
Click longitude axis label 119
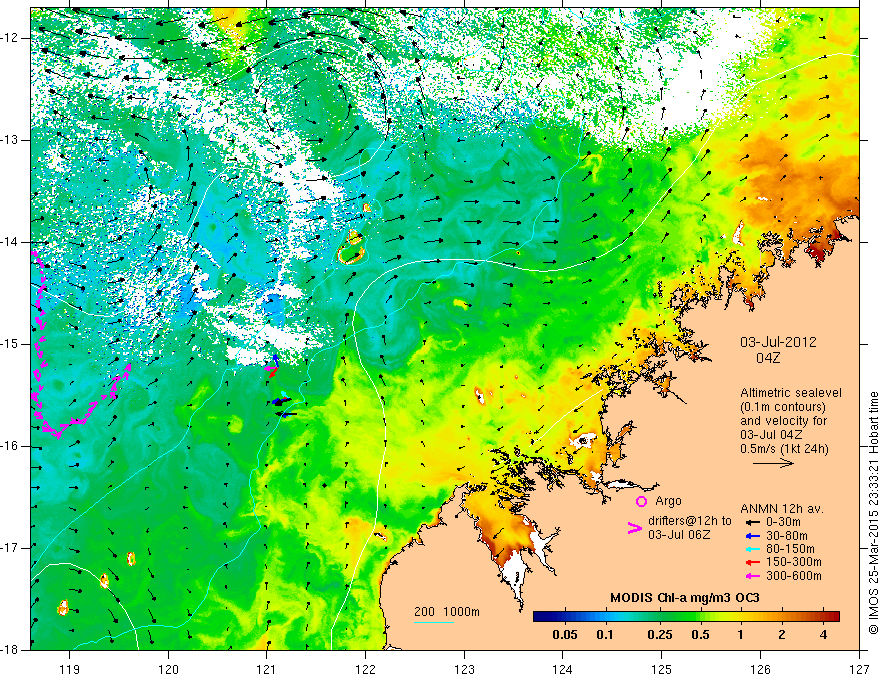coord(69,669)
